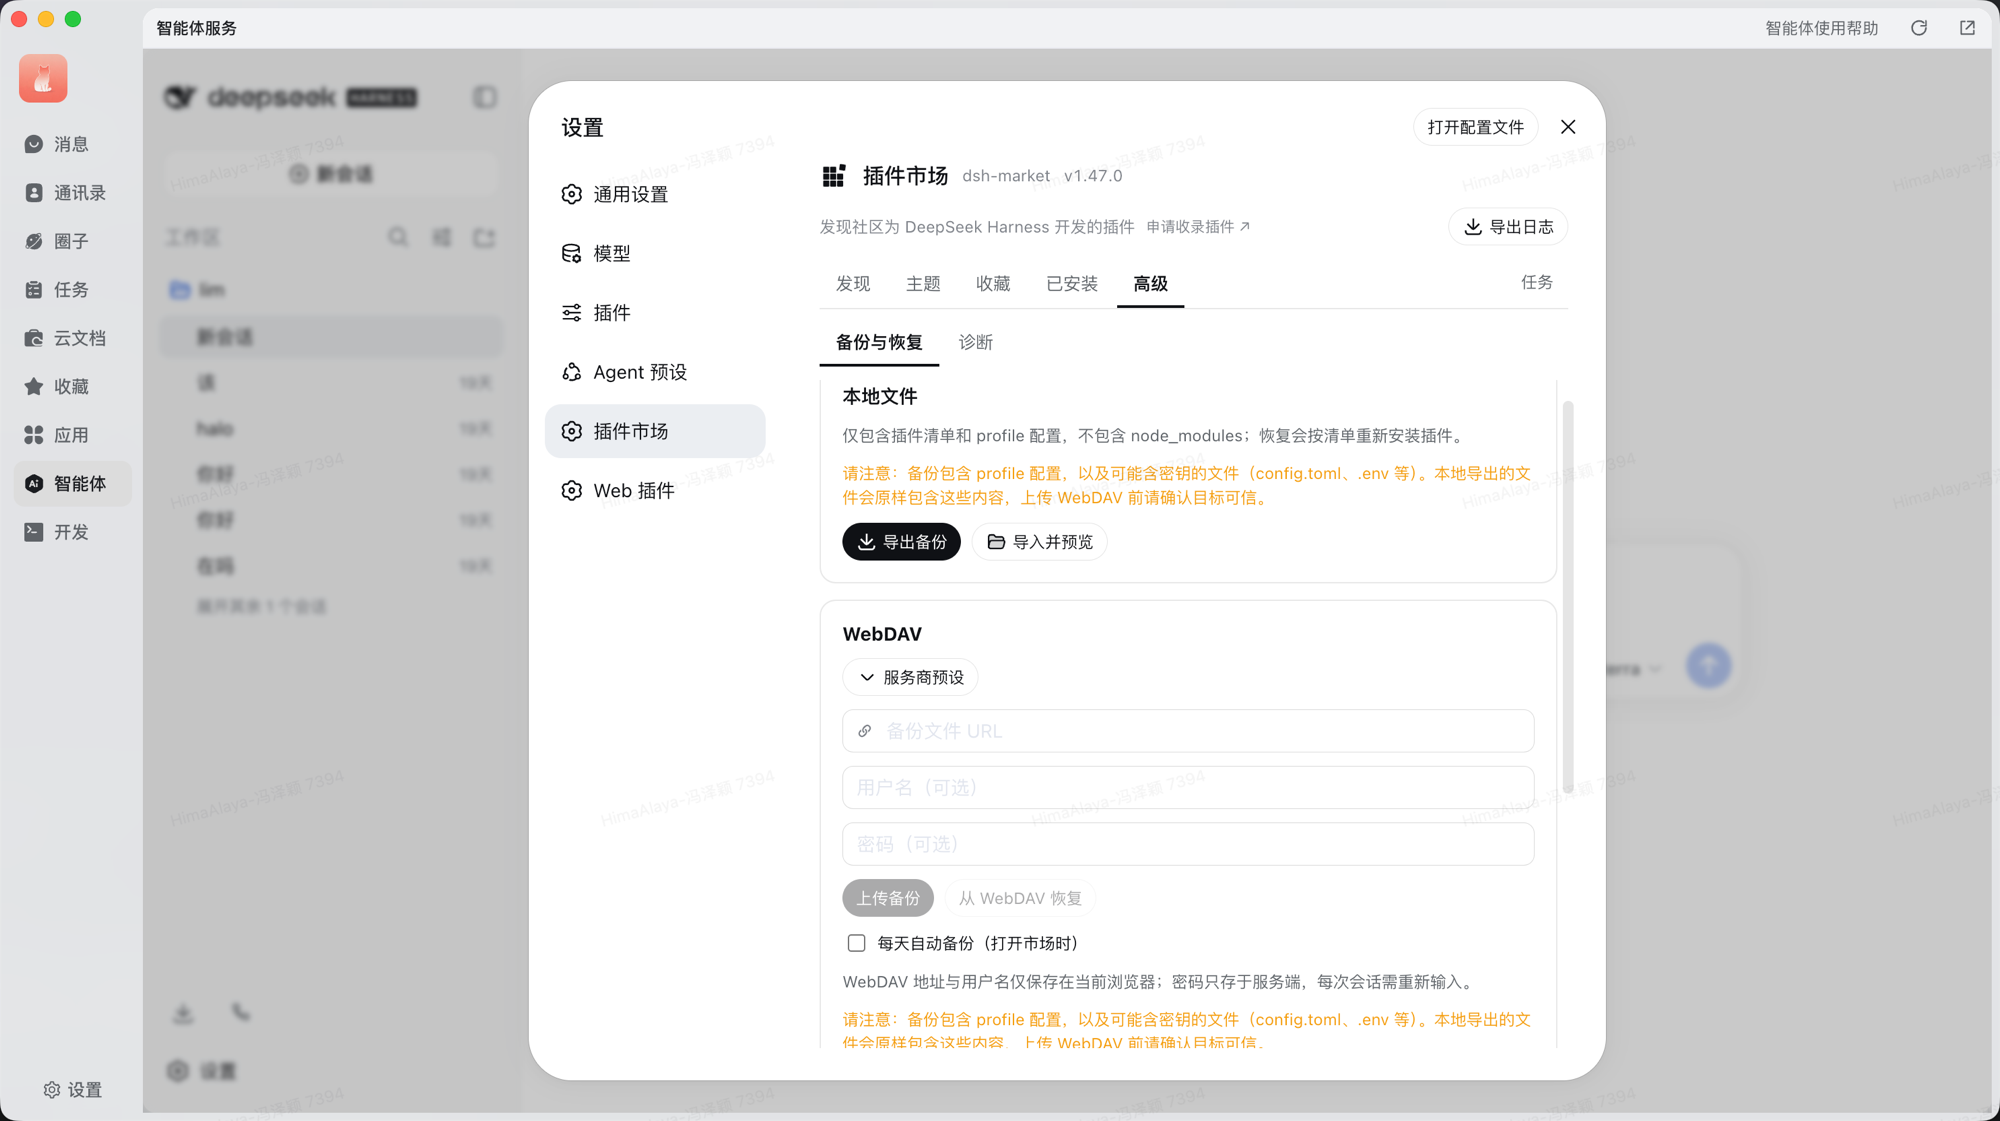Click 导出备份 export backup button
Screen dimensions: 2000x1121
(x=901, y=541)
